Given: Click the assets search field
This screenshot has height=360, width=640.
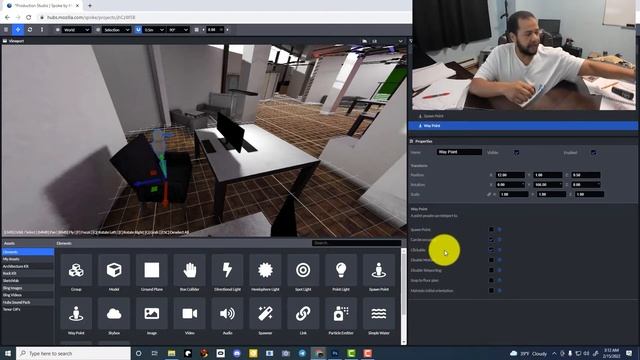Looking at the screenshot, I should (356, 243).
